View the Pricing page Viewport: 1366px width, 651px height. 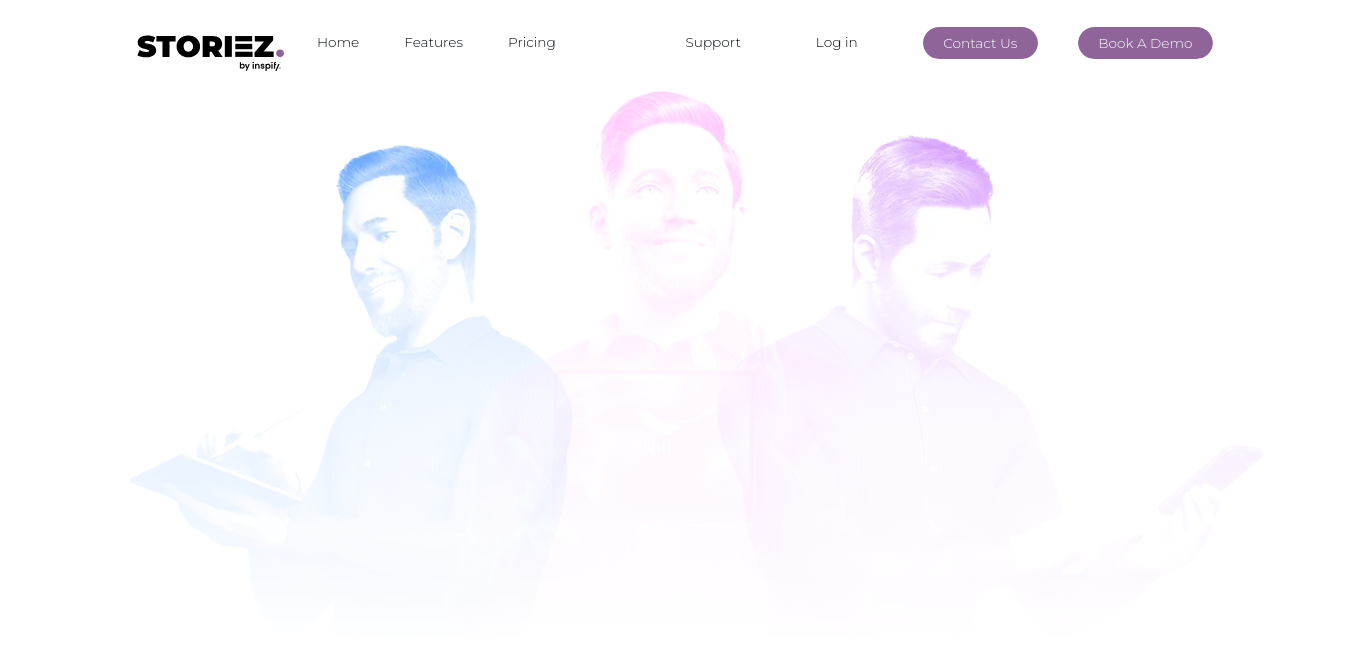tap(531, 42)
